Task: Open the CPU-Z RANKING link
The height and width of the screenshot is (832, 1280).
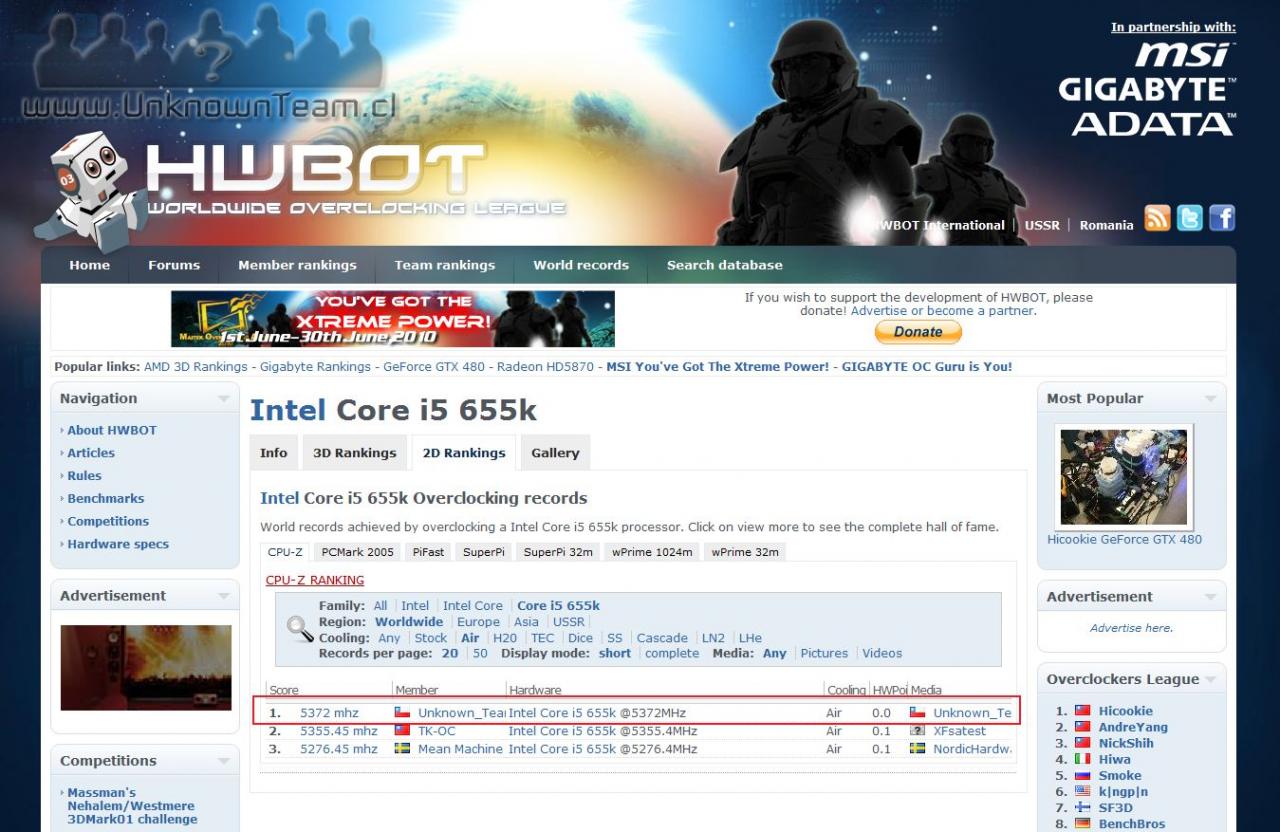Action: tap(315, 580)
